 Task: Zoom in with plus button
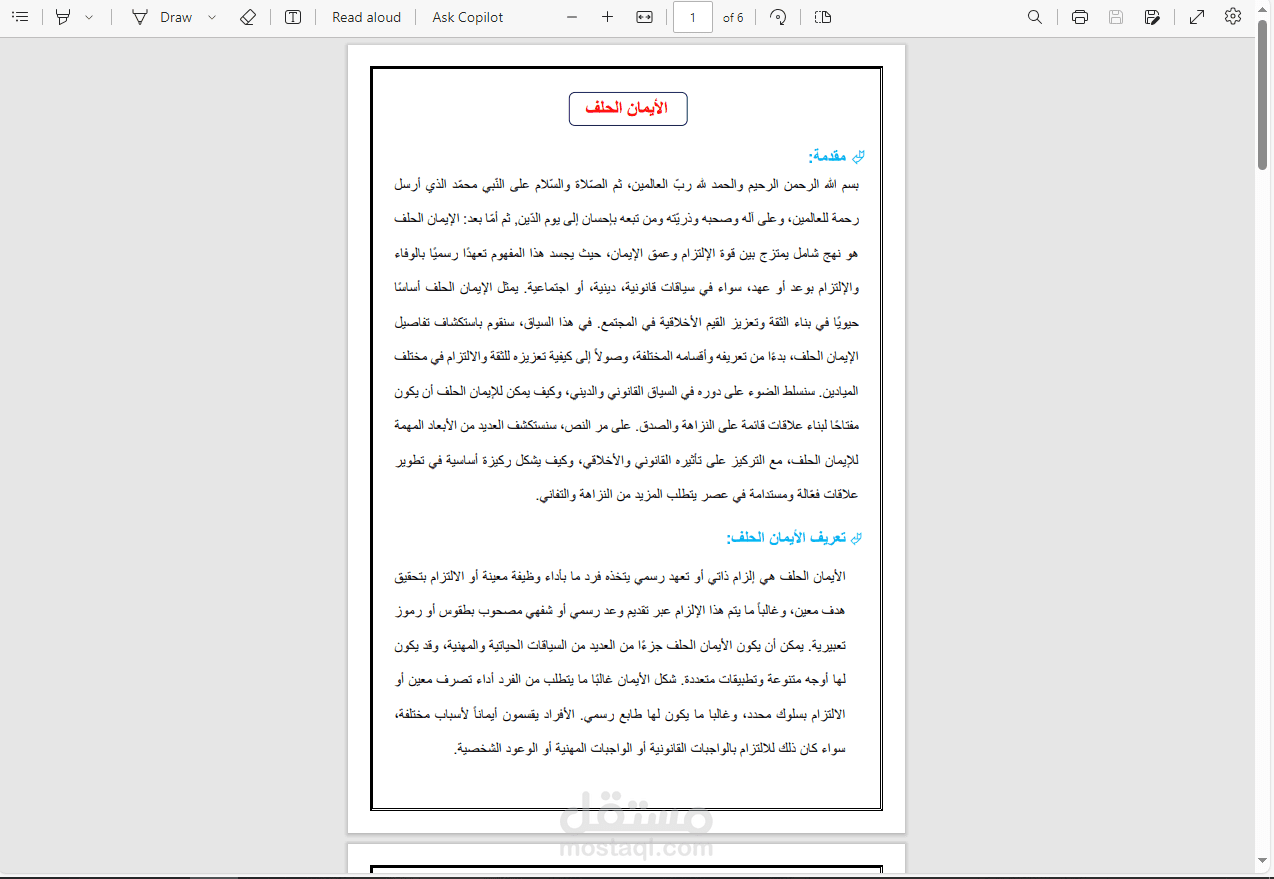(x=608, y=17)
